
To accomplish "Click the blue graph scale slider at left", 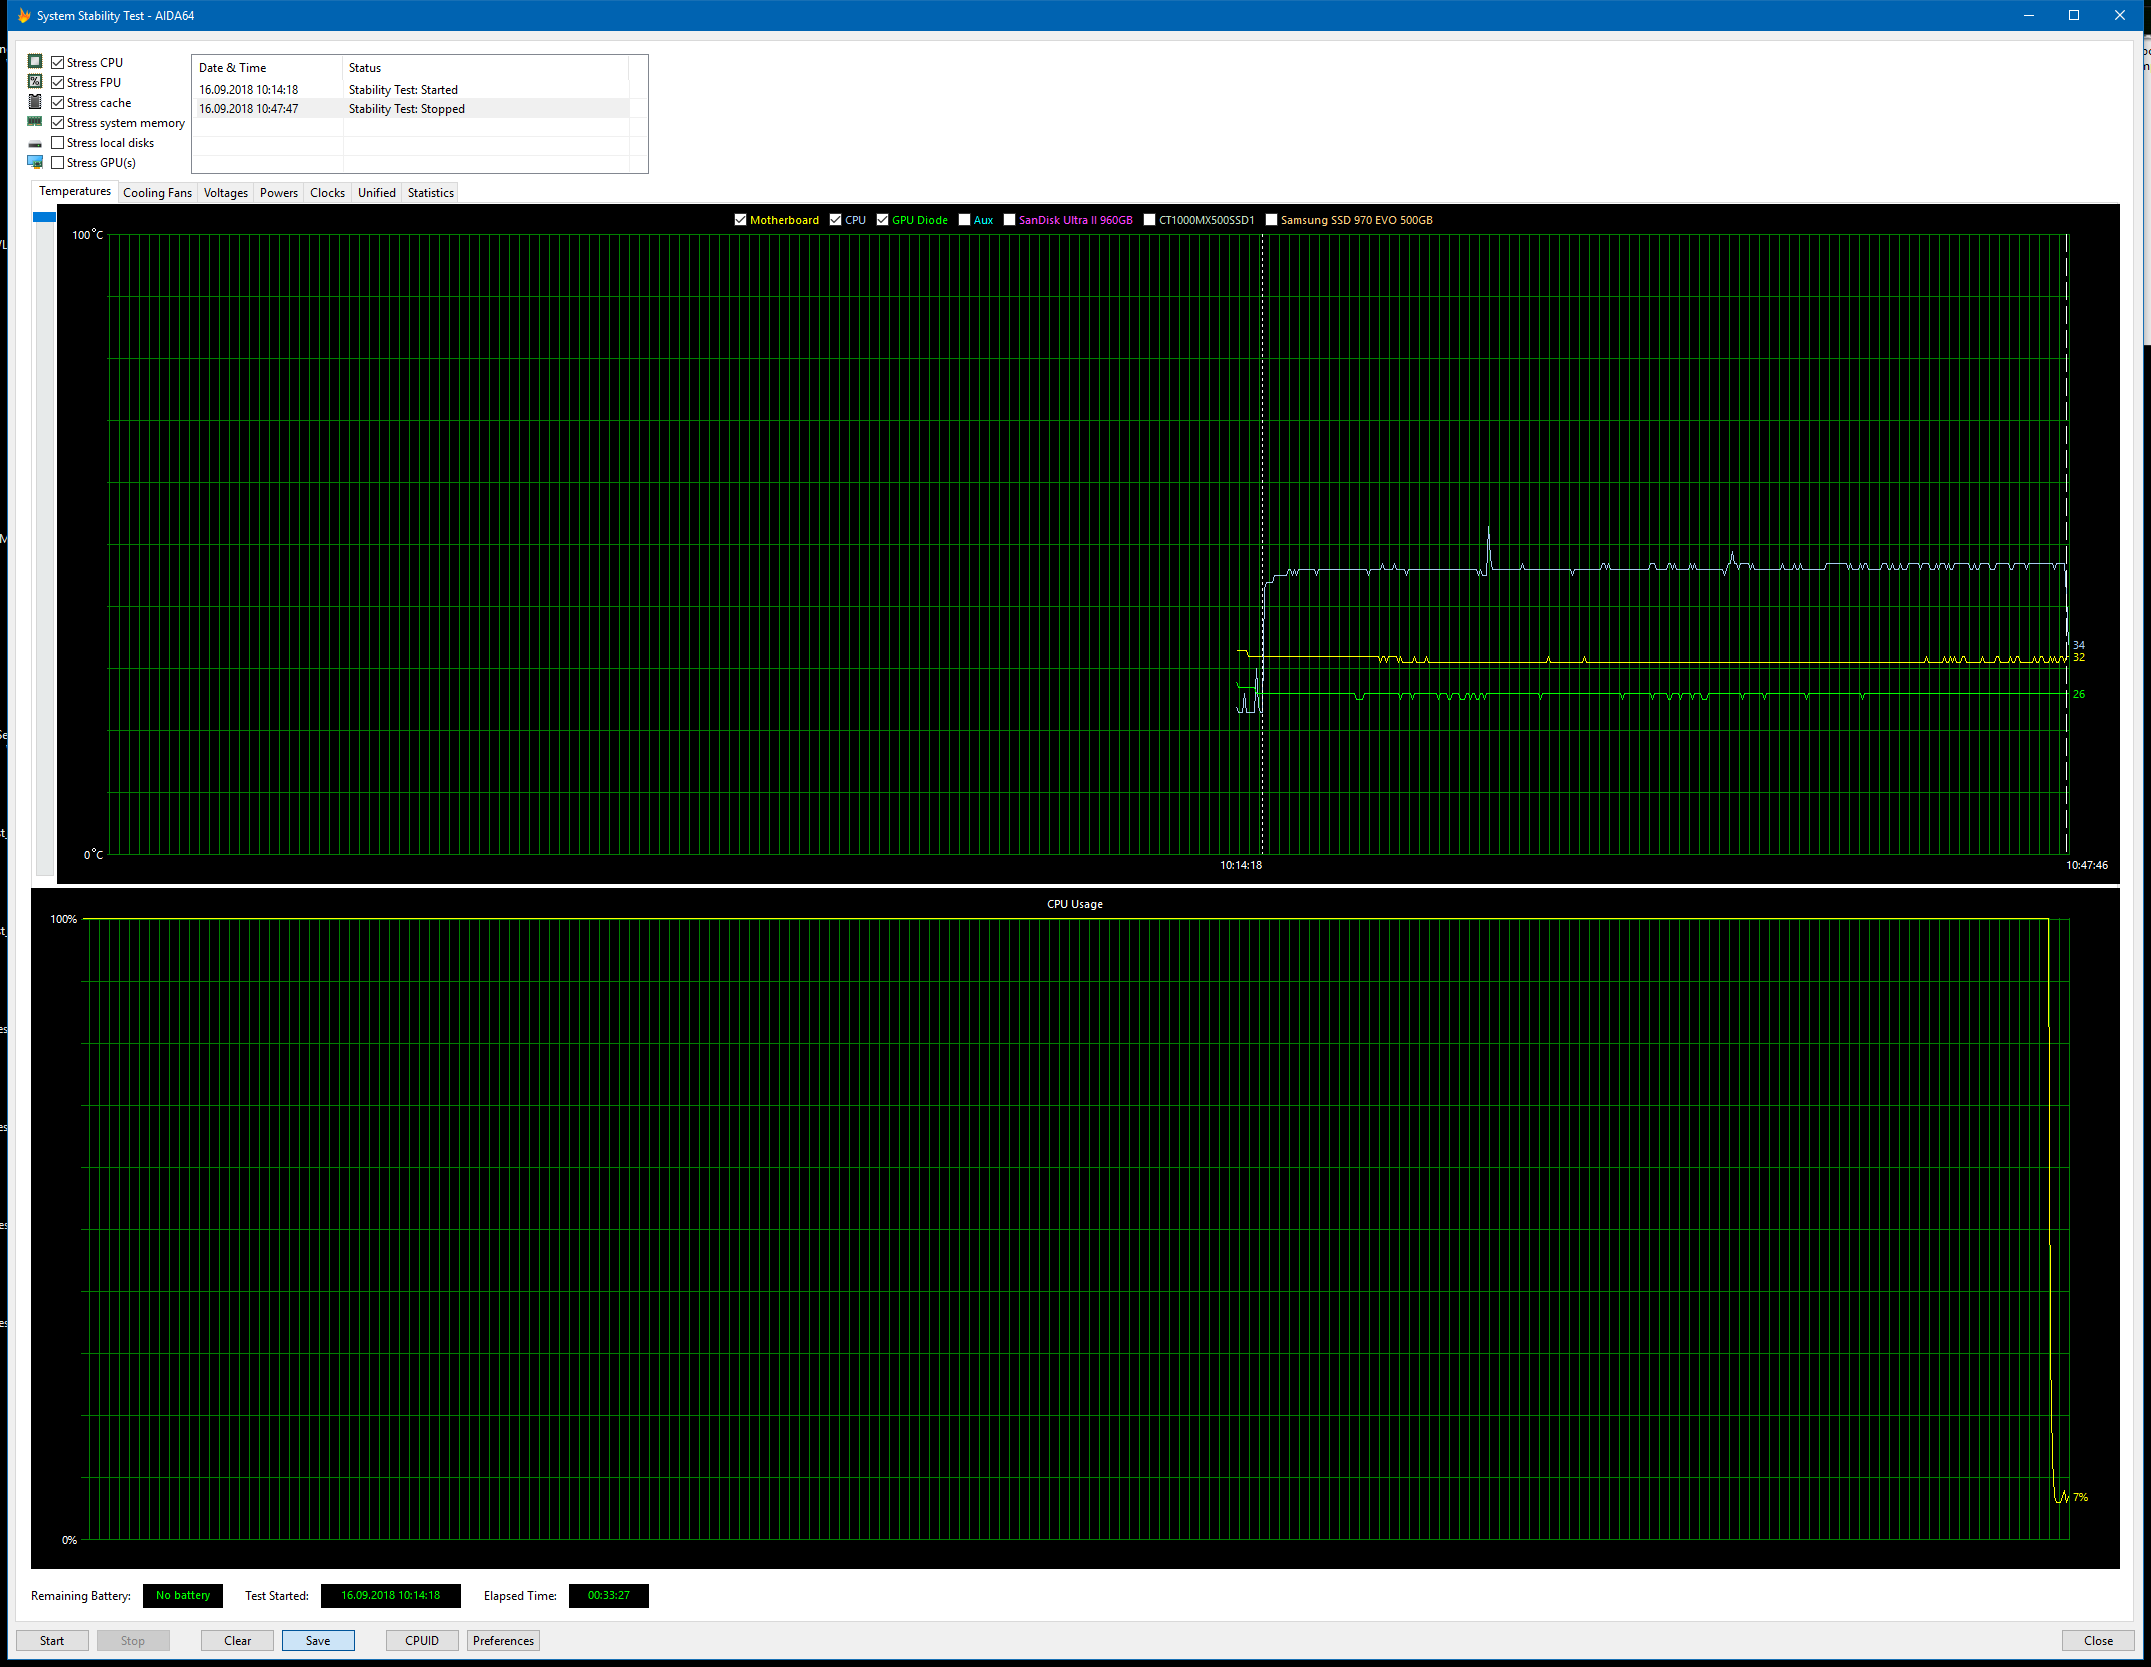I will coord(44,217).
